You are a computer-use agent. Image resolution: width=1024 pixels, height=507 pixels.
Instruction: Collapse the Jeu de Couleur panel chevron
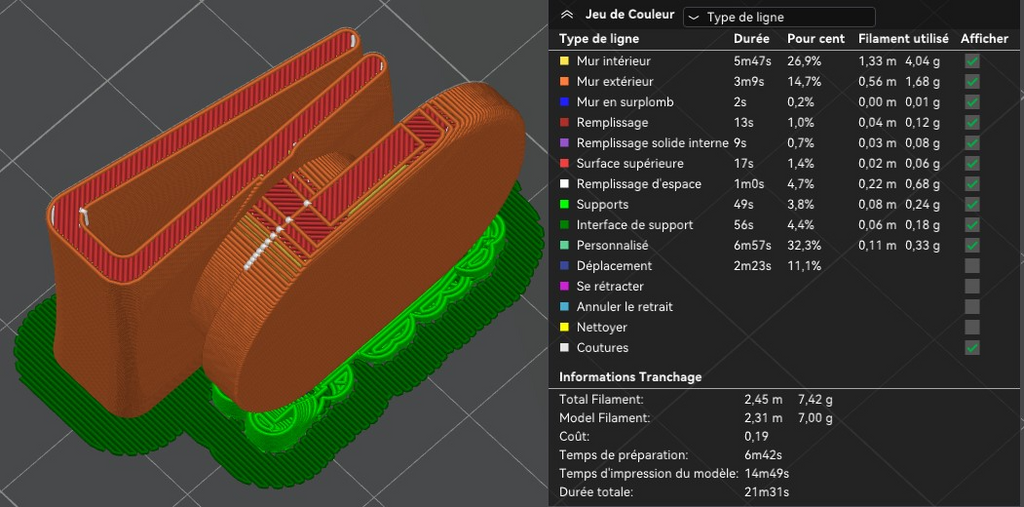[x=567, y=15]
